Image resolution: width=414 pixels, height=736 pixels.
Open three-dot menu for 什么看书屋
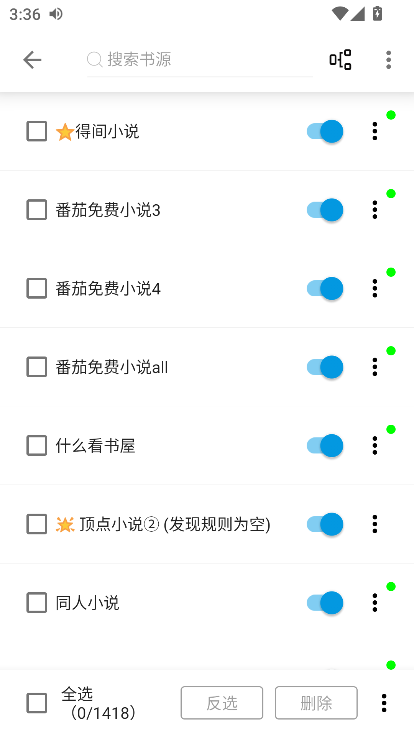(x=375, y=445)
